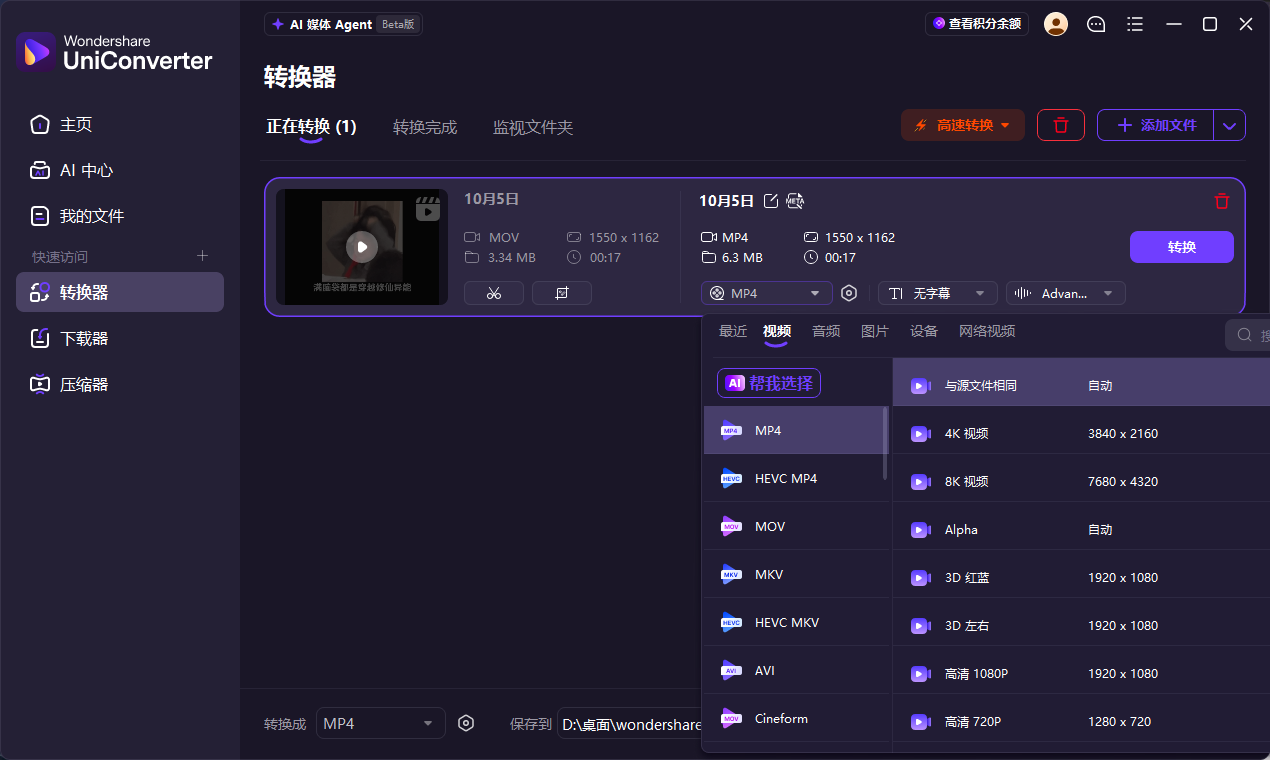The width and height of the screenshot is (1270, 760).
Task: Play the 10月5日 video thumbnail
Action: [x=362, y=247]
